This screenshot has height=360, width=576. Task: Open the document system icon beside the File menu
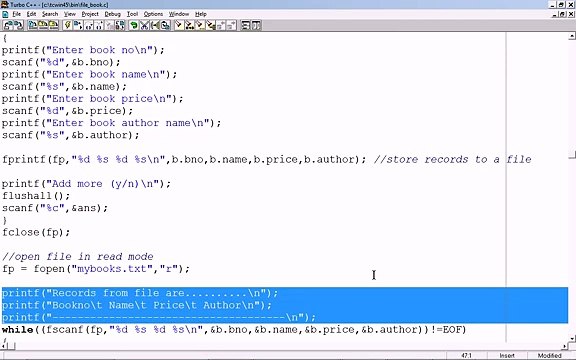pyautogui.click(x=5, y=14)
